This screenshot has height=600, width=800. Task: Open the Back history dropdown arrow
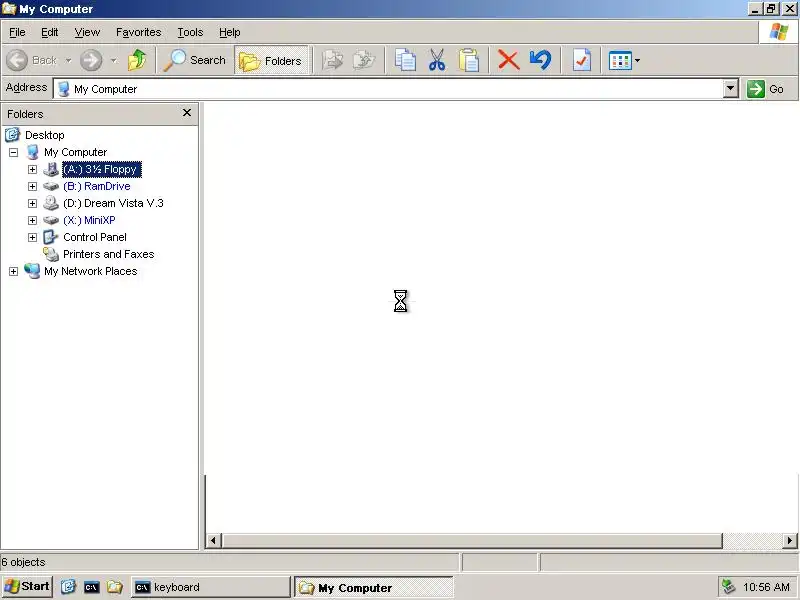coord(68,61)
